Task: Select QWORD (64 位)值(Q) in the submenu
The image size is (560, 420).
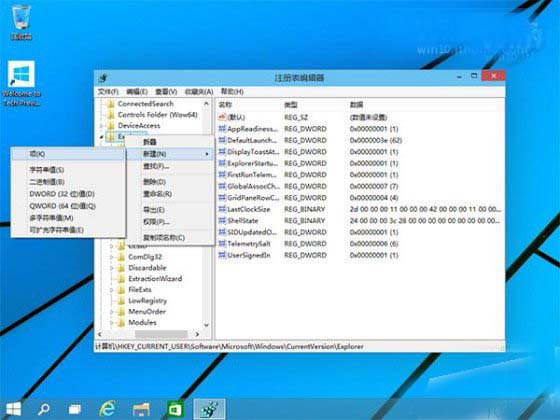Action: (68, 206)
